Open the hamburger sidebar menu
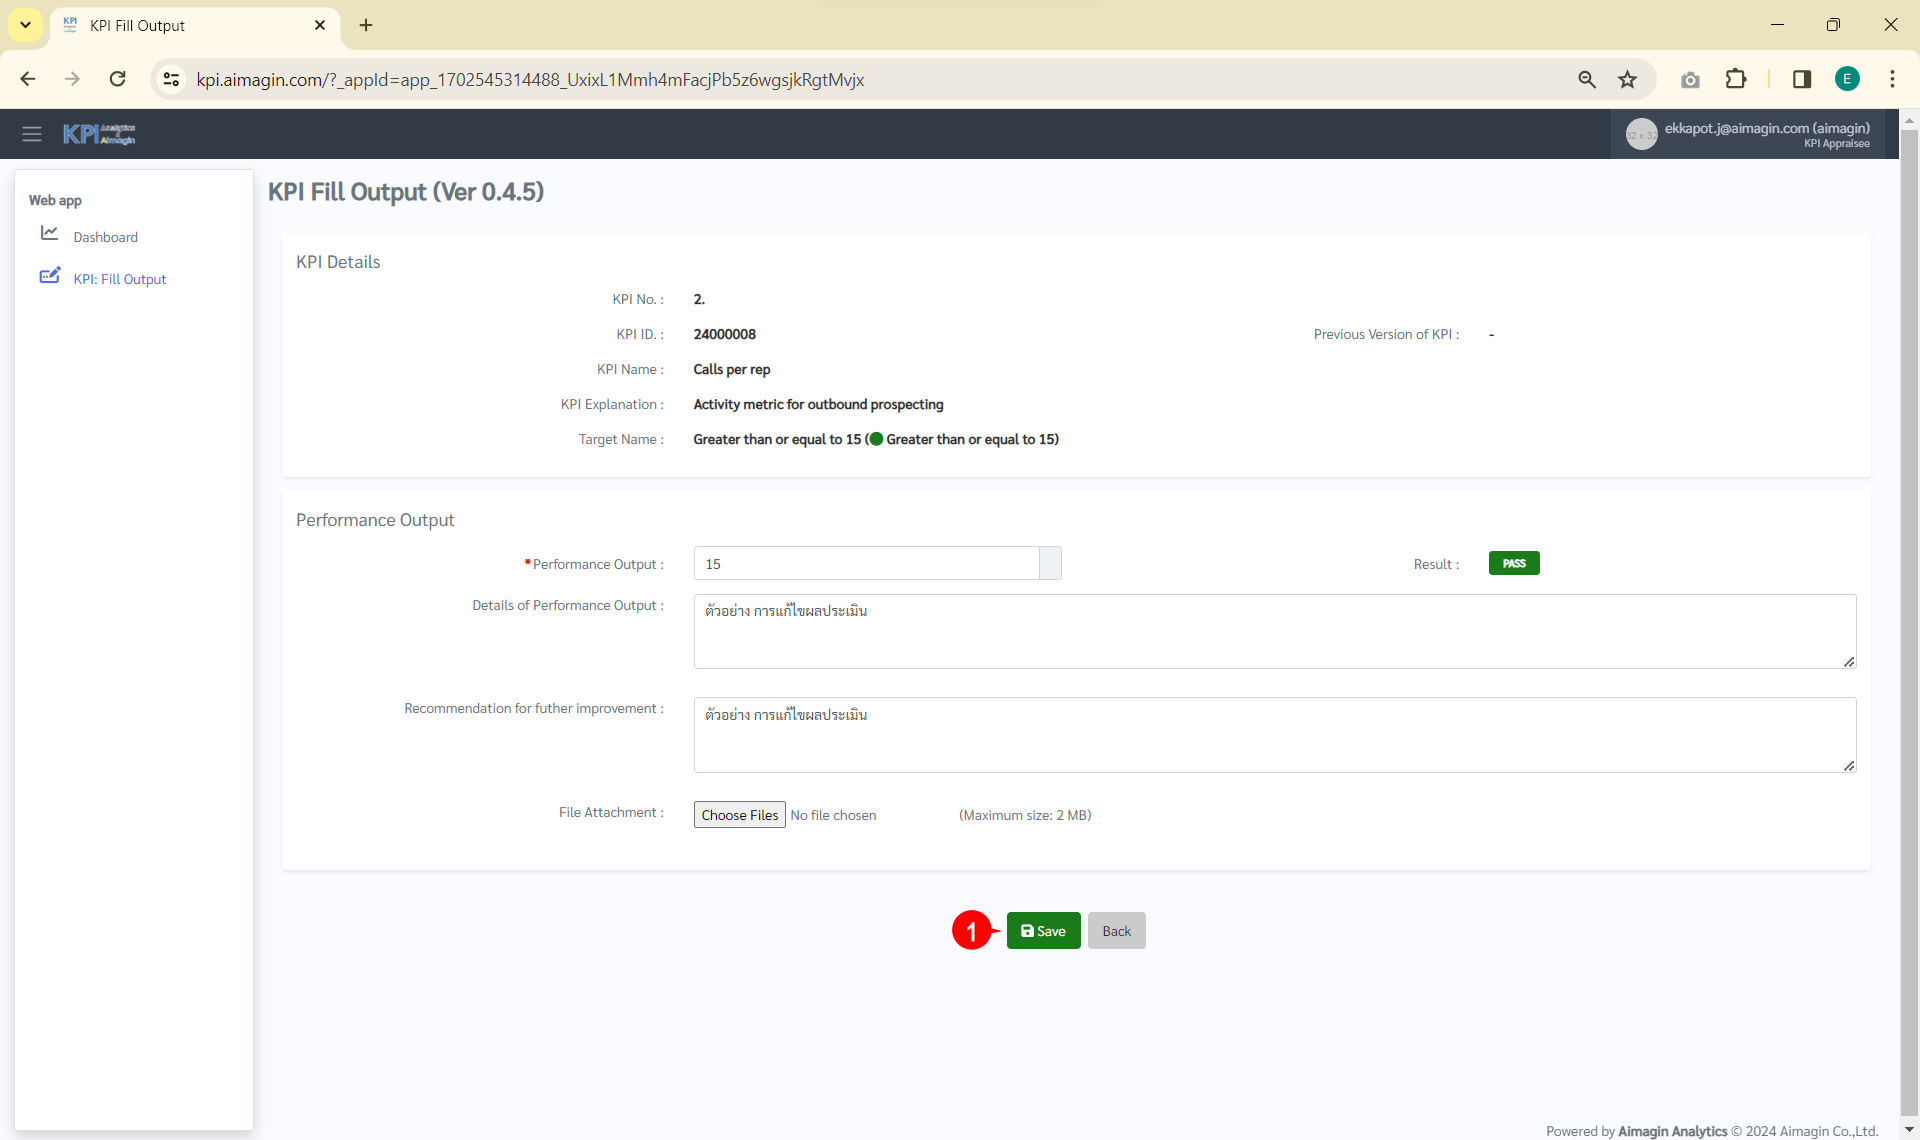 coord(32,134)
